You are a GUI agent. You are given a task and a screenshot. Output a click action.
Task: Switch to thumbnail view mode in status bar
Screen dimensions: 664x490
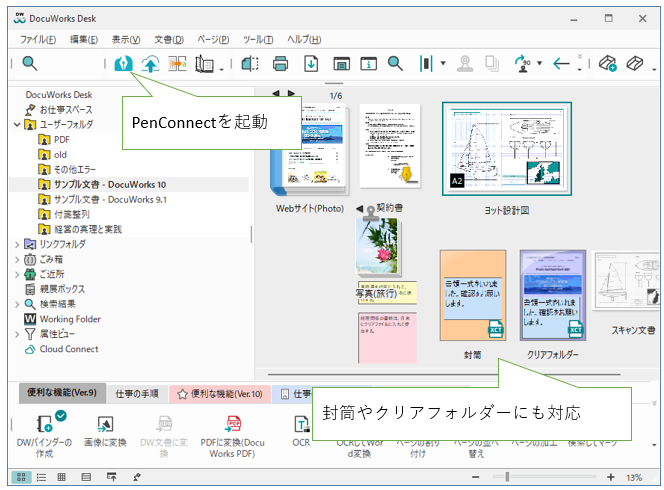tap(20, 477)
